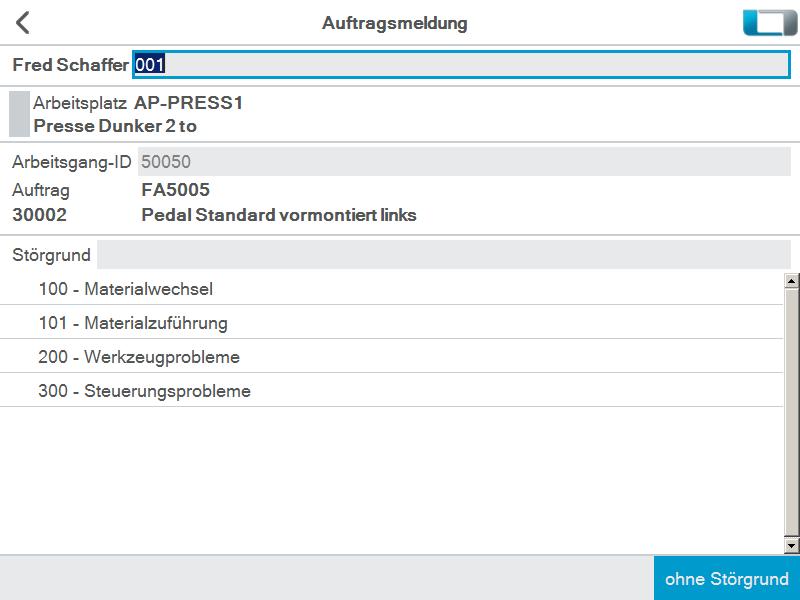Screen dimensions: 800x600
Task: Click the Auftragsmeldung title
Action: click(395, 23)
